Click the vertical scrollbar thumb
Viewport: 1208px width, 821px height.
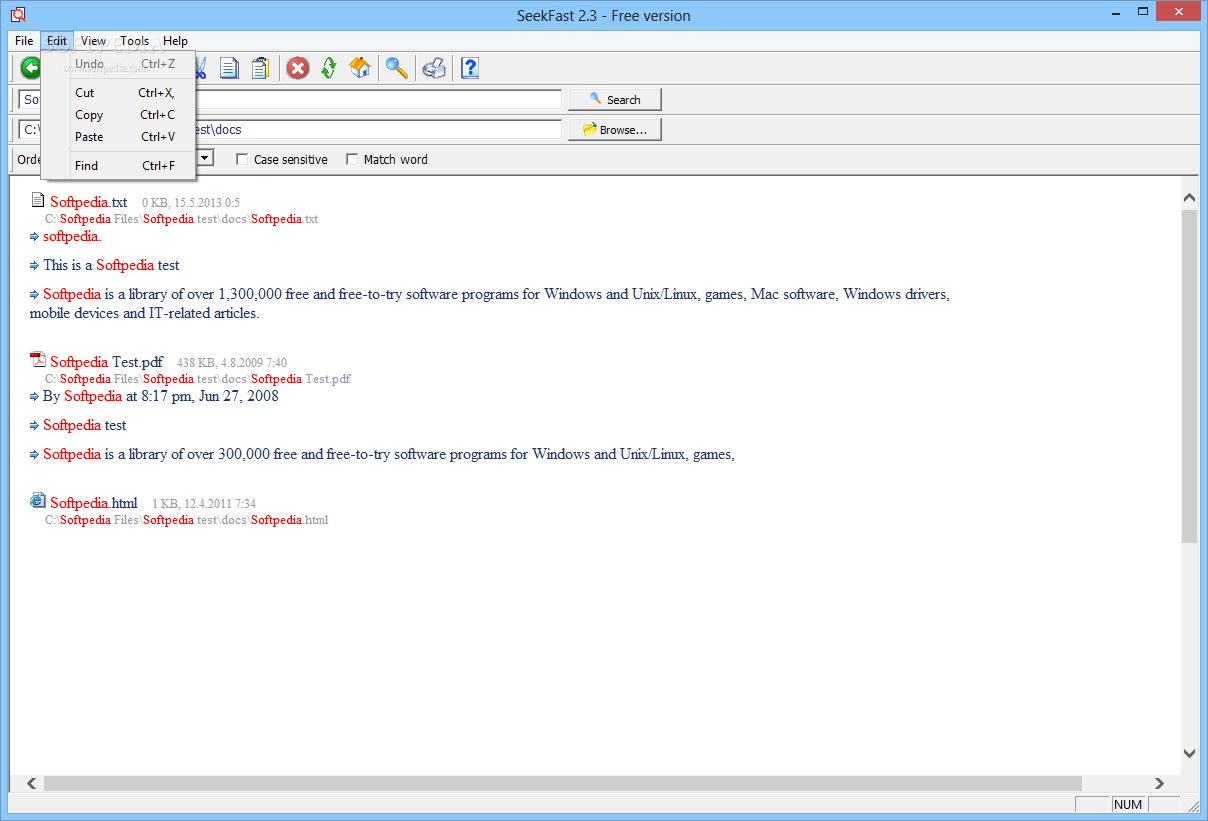click(1189, 376)
